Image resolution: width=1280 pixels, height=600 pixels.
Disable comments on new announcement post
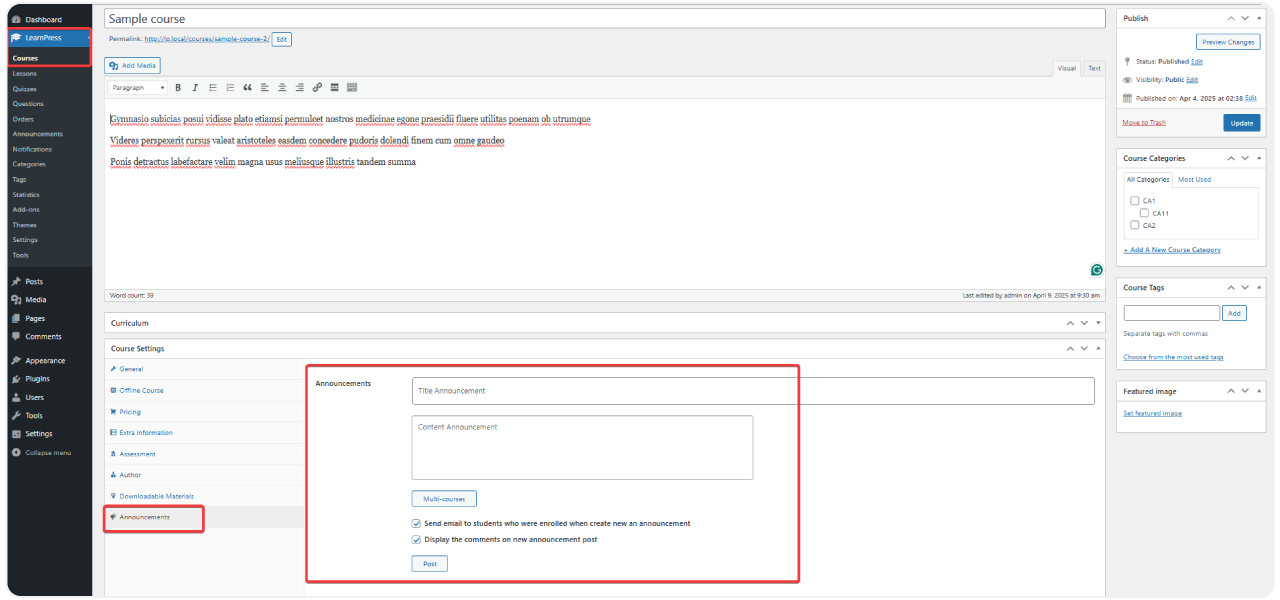point(416,539)
